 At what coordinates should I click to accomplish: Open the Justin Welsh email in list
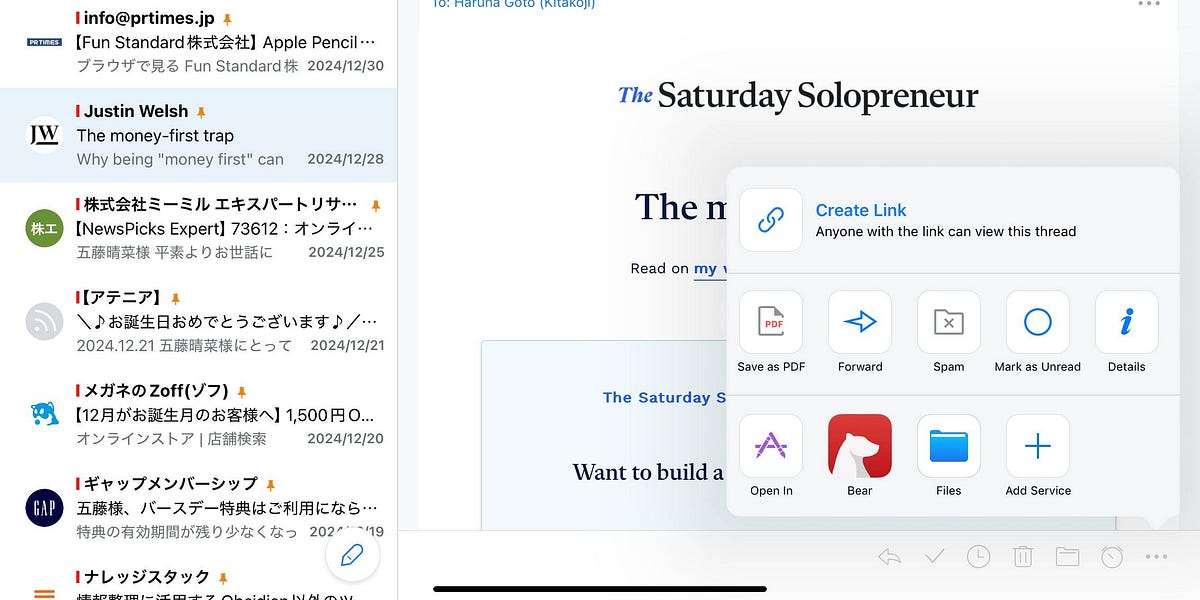(x=198, y=135)
